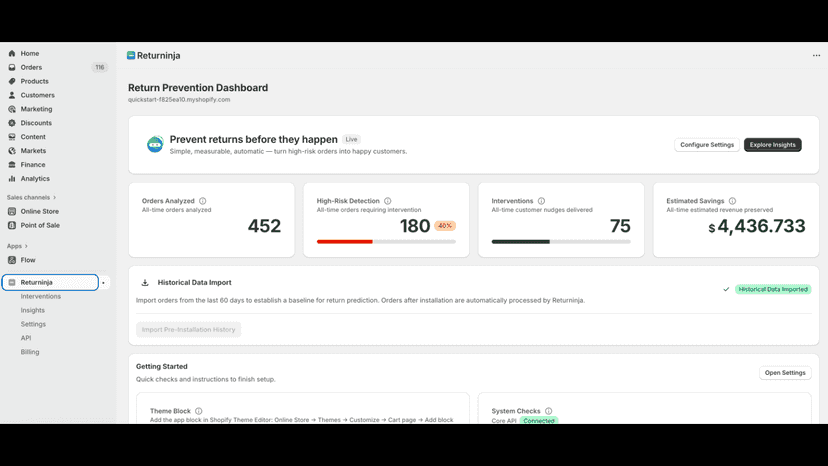The image size is (828, 466).
Task: Click Open Settings button
Action: tap(785, 373)
